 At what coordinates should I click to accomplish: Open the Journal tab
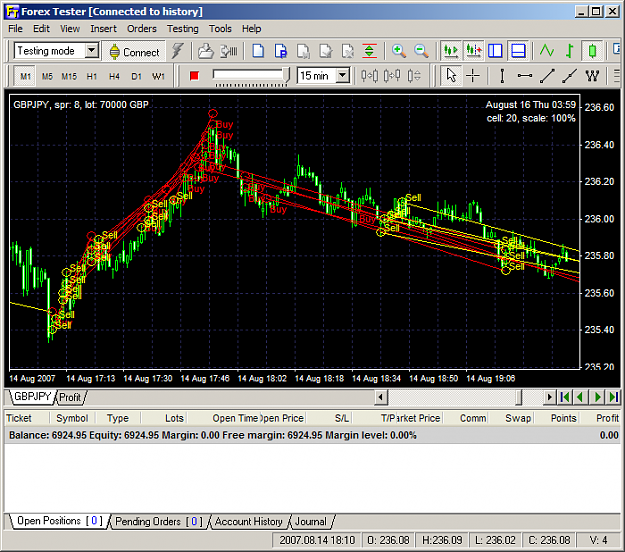(311, 521)
